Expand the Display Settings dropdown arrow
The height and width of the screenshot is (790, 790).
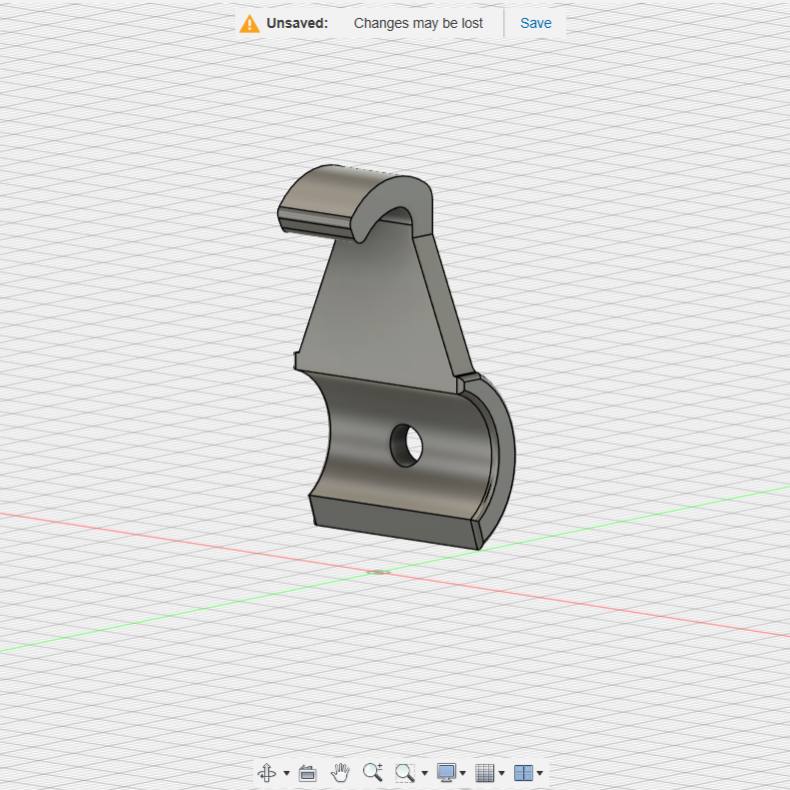(x=463, y=773)
